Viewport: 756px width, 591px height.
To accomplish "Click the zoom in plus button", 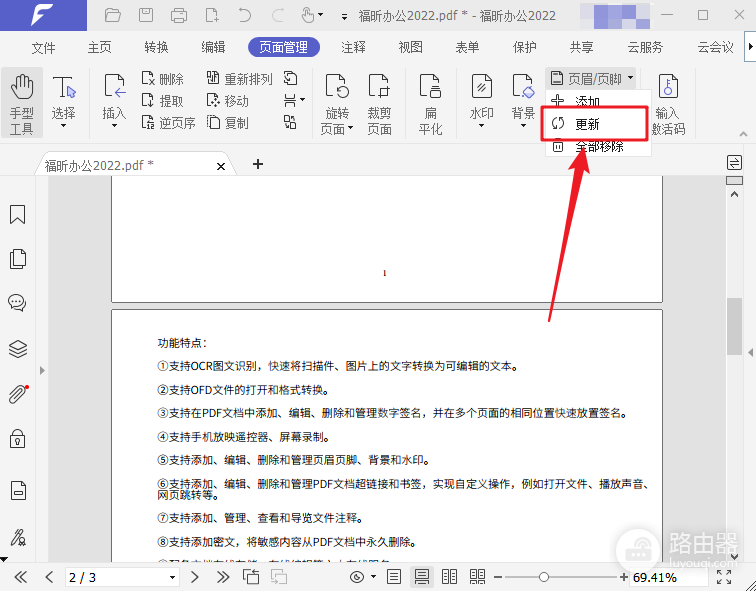I will click(624, 577).
